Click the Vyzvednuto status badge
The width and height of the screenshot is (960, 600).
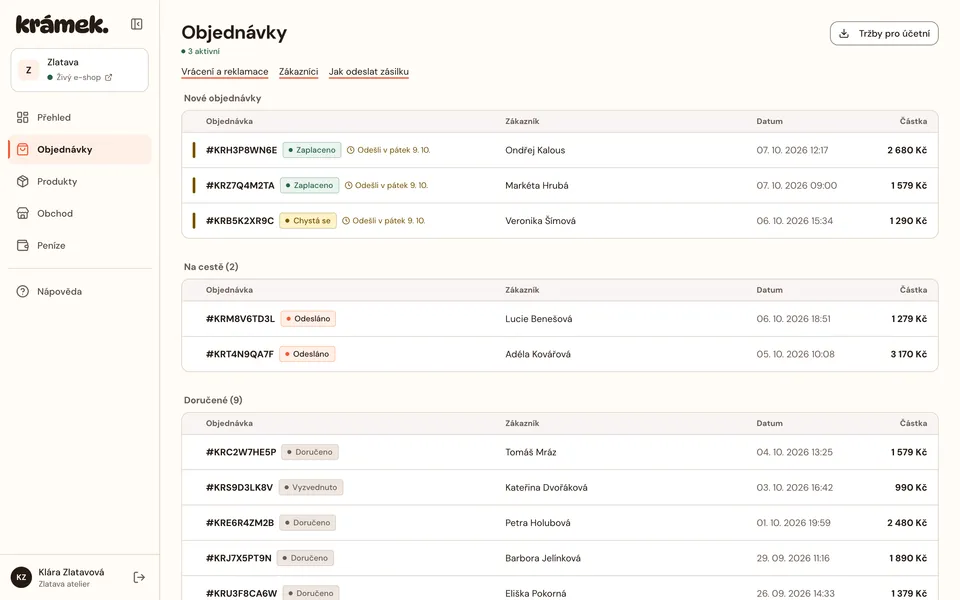(x=311, y=487)
